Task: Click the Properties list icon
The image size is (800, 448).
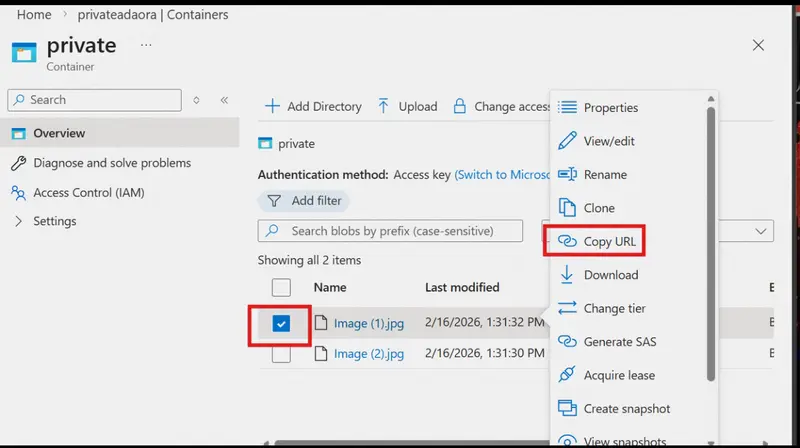Action: (x=567, y=107)
